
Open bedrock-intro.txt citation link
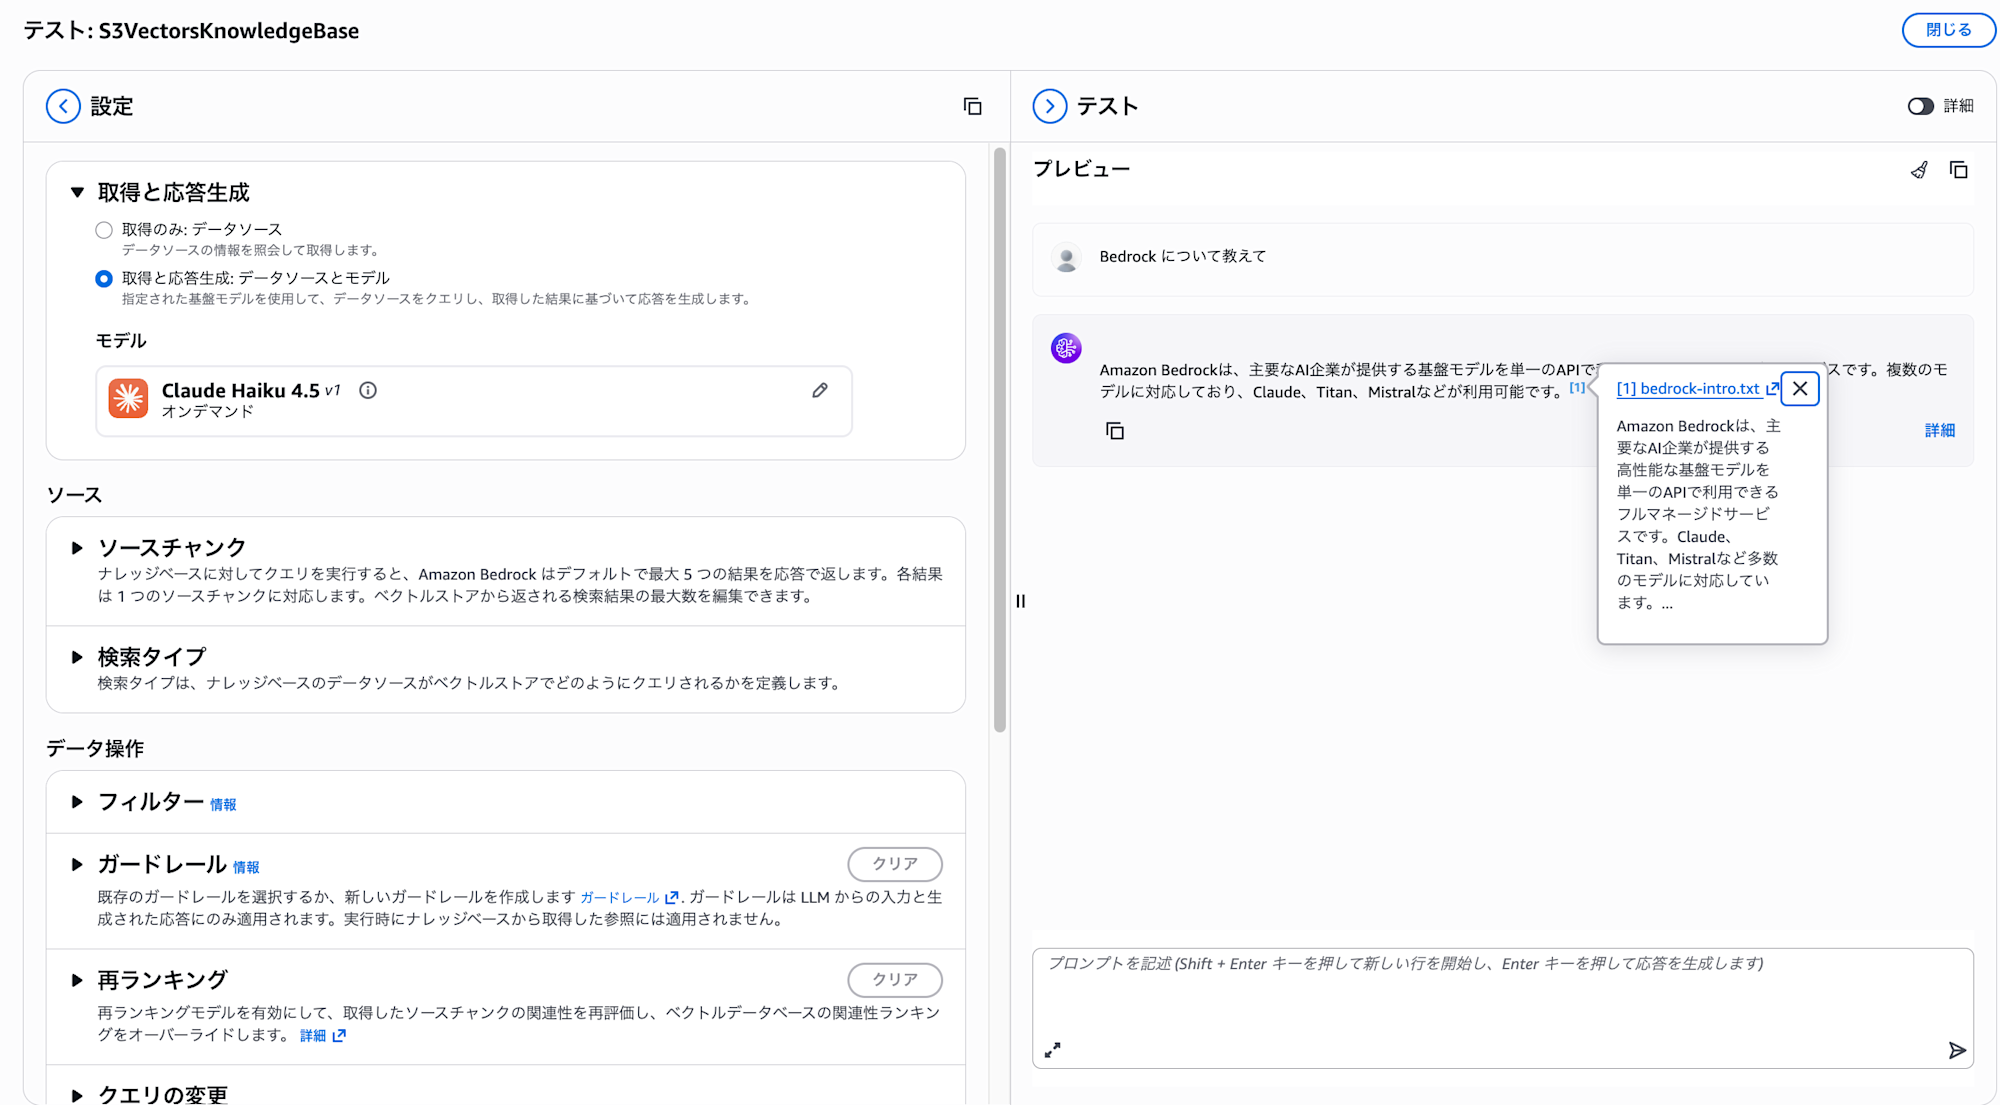pyautogui.click(x=1690, y=389)
